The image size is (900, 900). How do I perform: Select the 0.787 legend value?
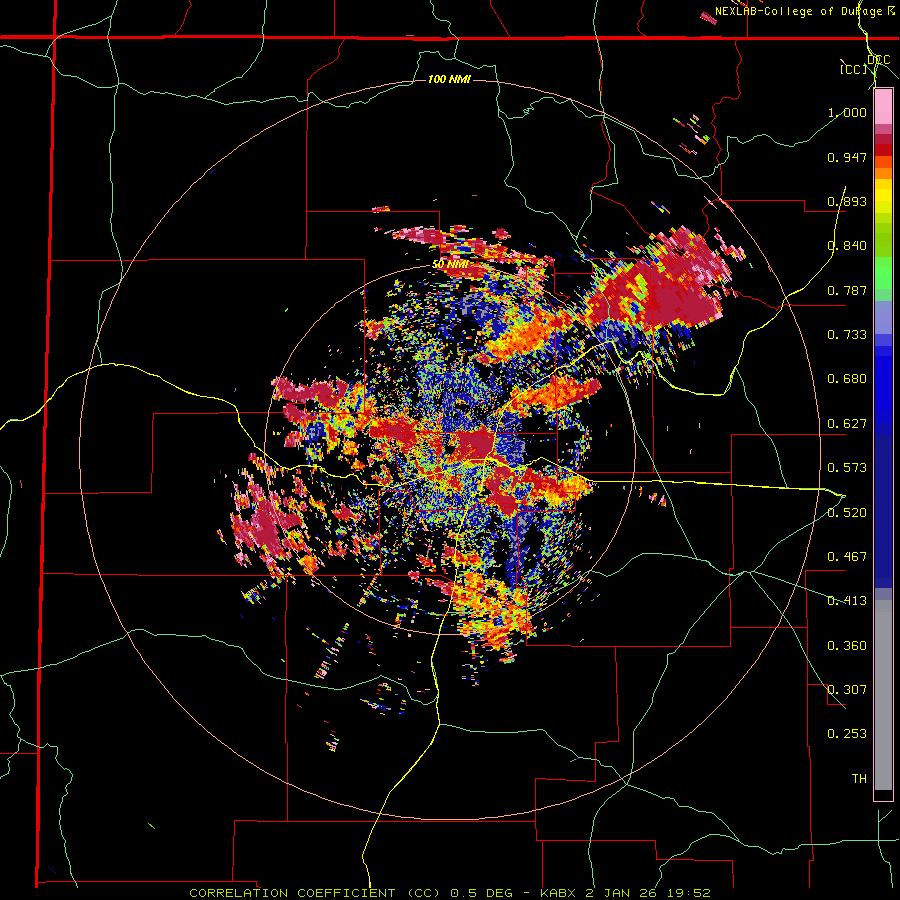pyautogui.click(x=847, y=290)
